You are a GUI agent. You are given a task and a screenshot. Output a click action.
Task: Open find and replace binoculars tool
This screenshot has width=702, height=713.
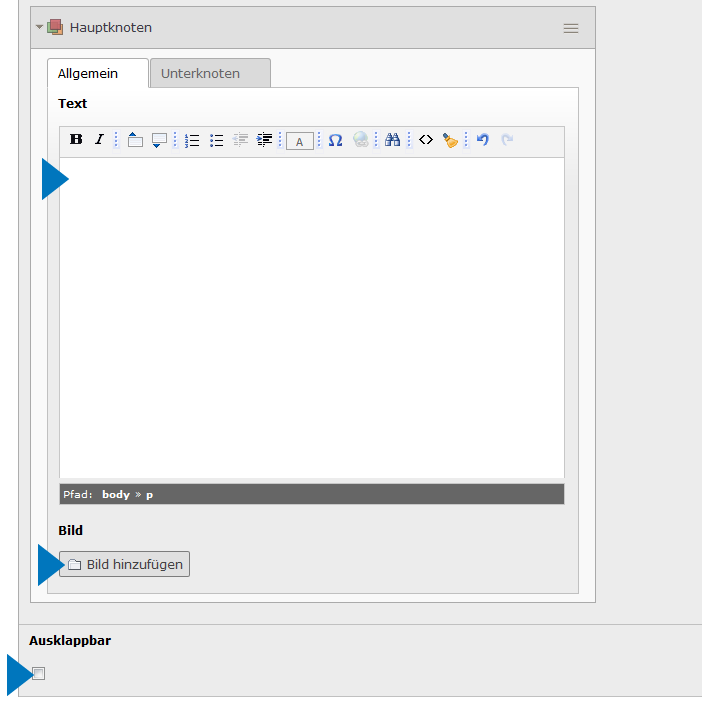pos(392,140)
